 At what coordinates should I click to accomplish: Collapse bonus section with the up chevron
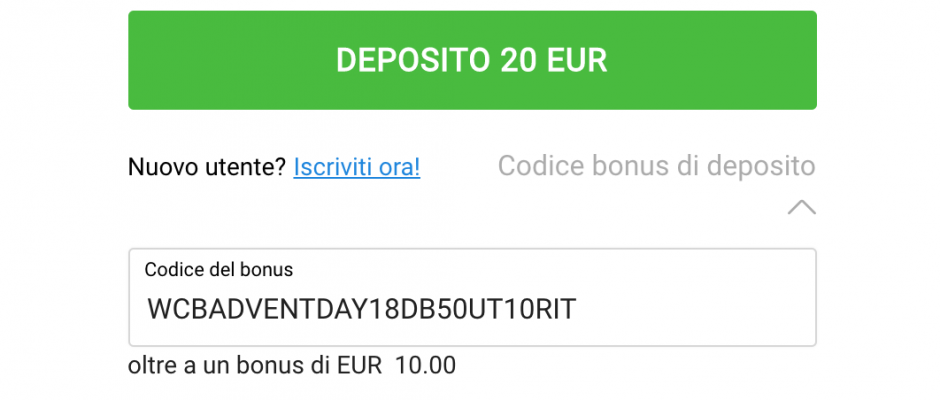802,207
